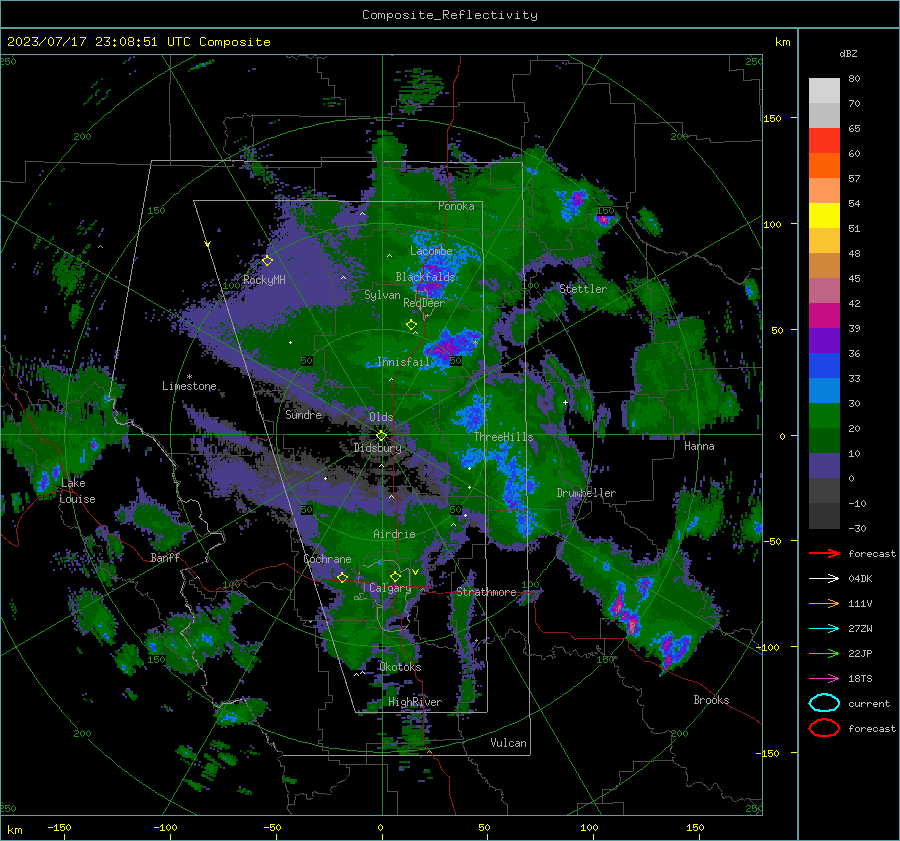Select the red 60–65 dBZ swatch
The width and height of the screenshot is (900, 841).
(824, 141)
